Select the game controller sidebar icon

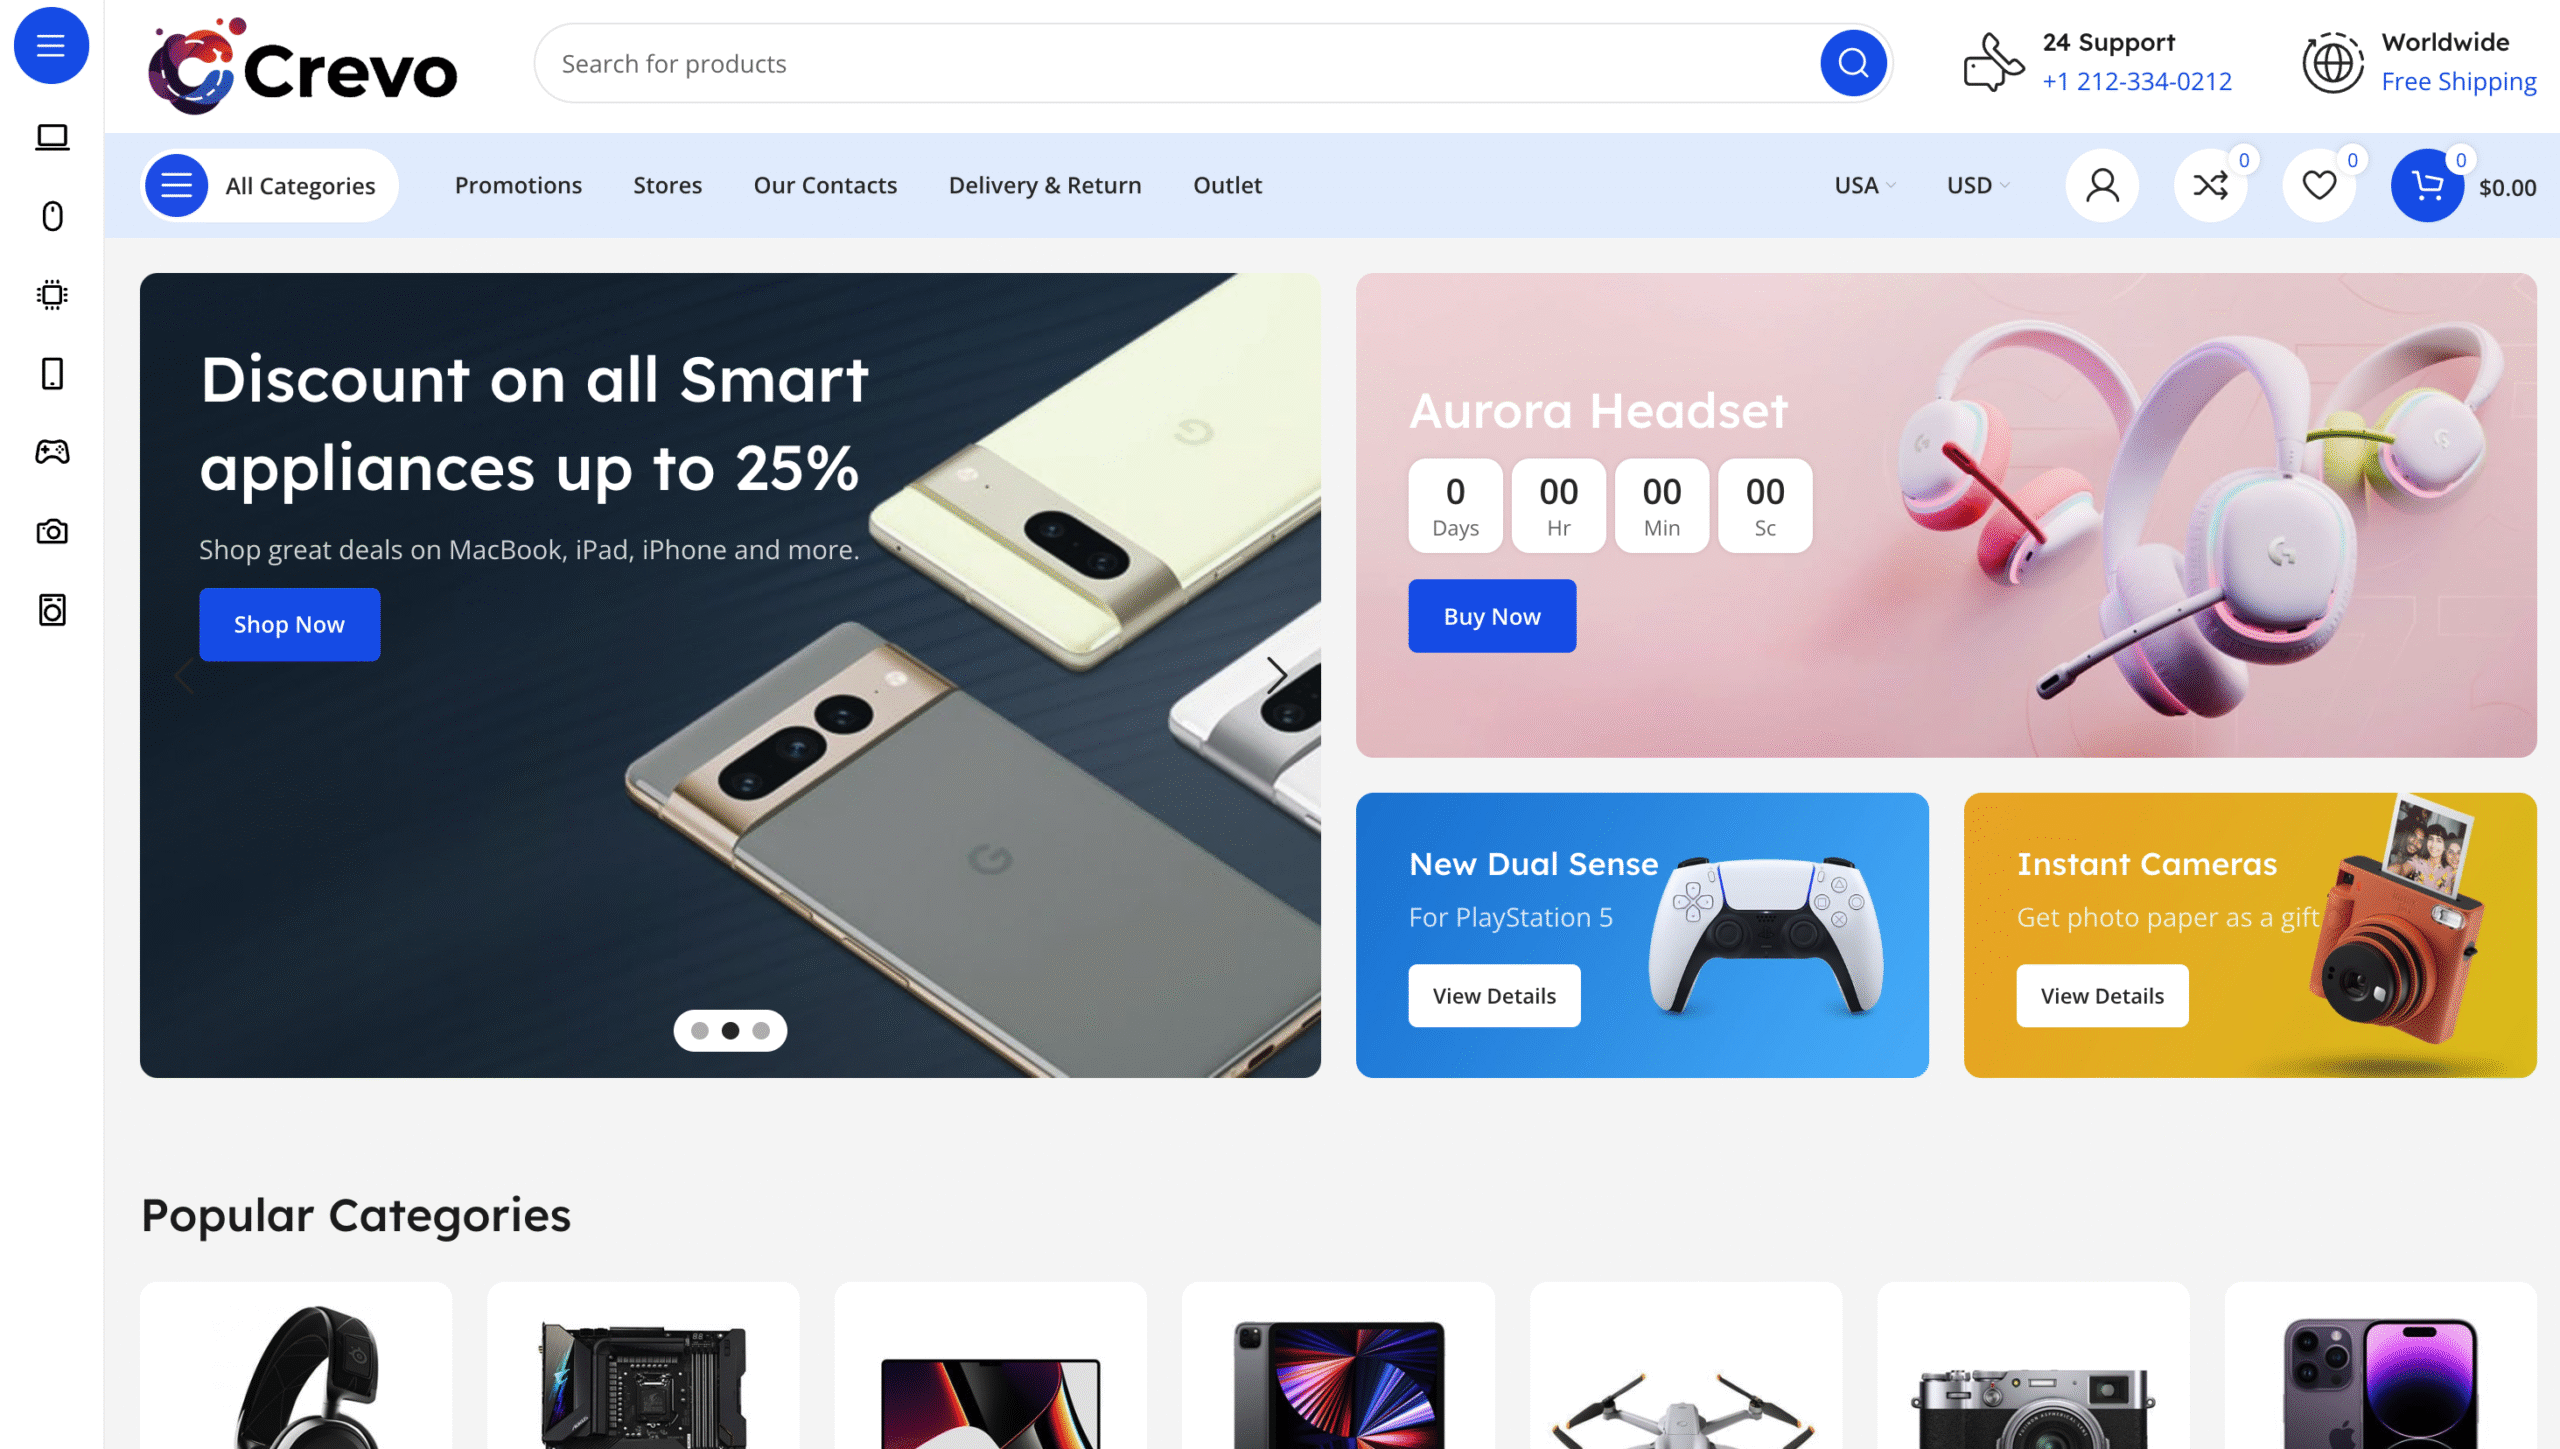click(x=52, y=452)
